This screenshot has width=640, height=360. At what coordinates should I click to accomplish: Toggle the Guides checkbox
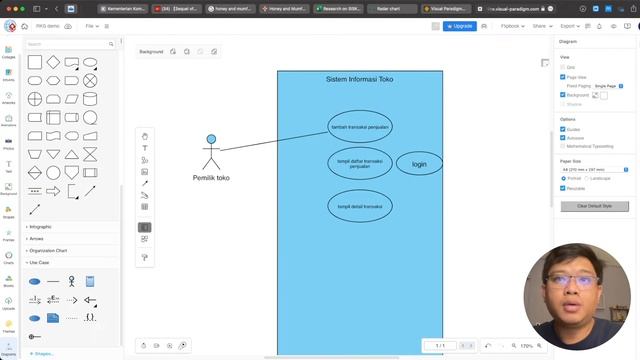click(562, 129)
